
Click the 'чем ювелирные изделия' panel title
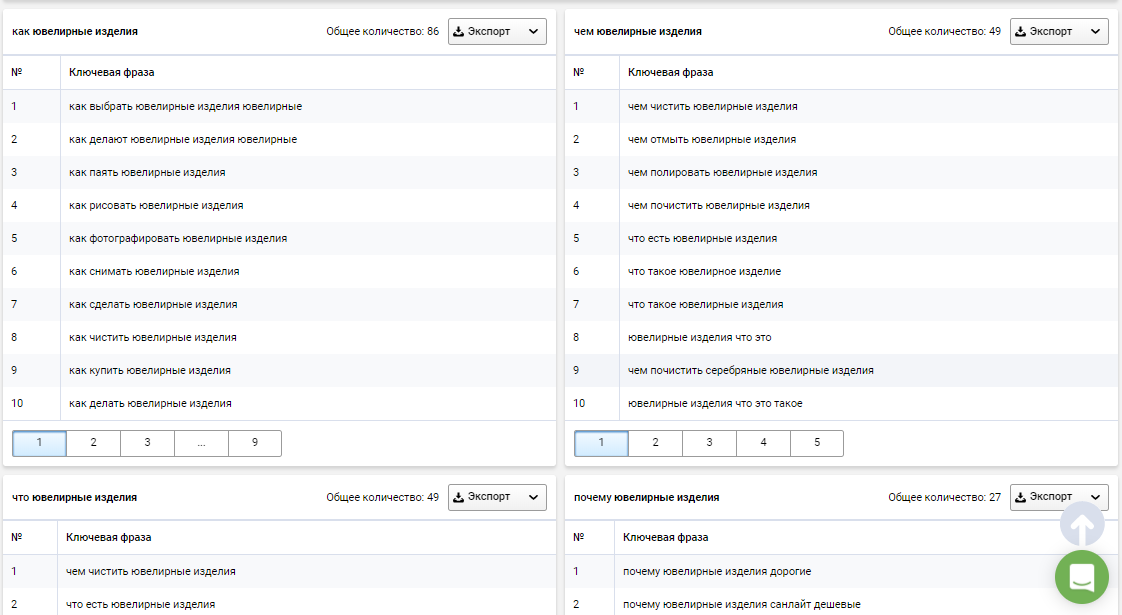(638, 32)
